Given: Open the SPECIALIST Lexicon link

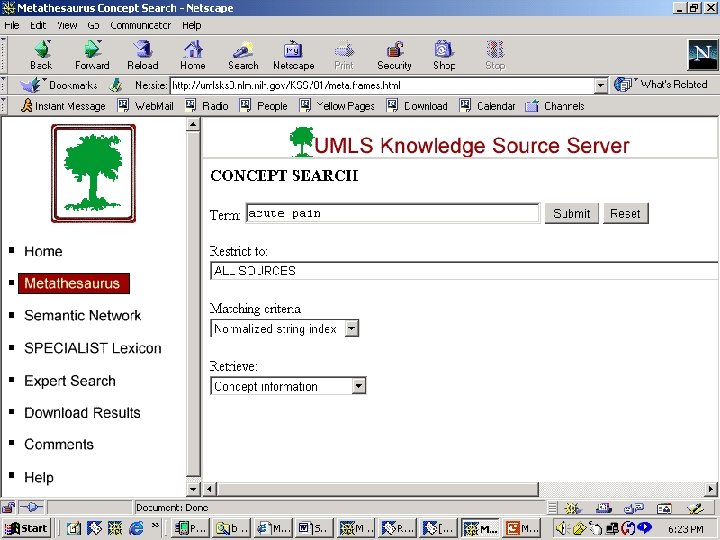Looking at the screenshot, I should pyautogui.click(x=93, y=348).
